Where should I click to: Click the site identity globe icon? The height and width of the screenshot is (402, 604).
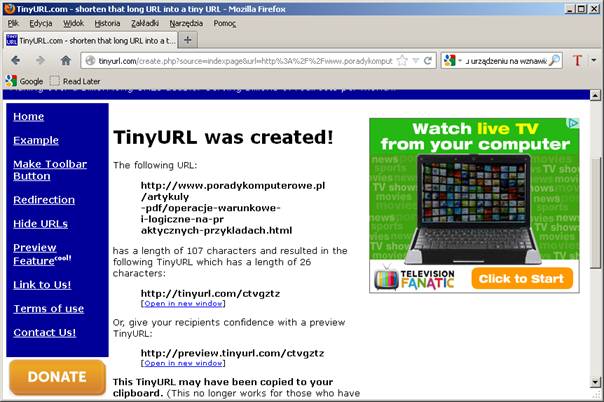90,61
